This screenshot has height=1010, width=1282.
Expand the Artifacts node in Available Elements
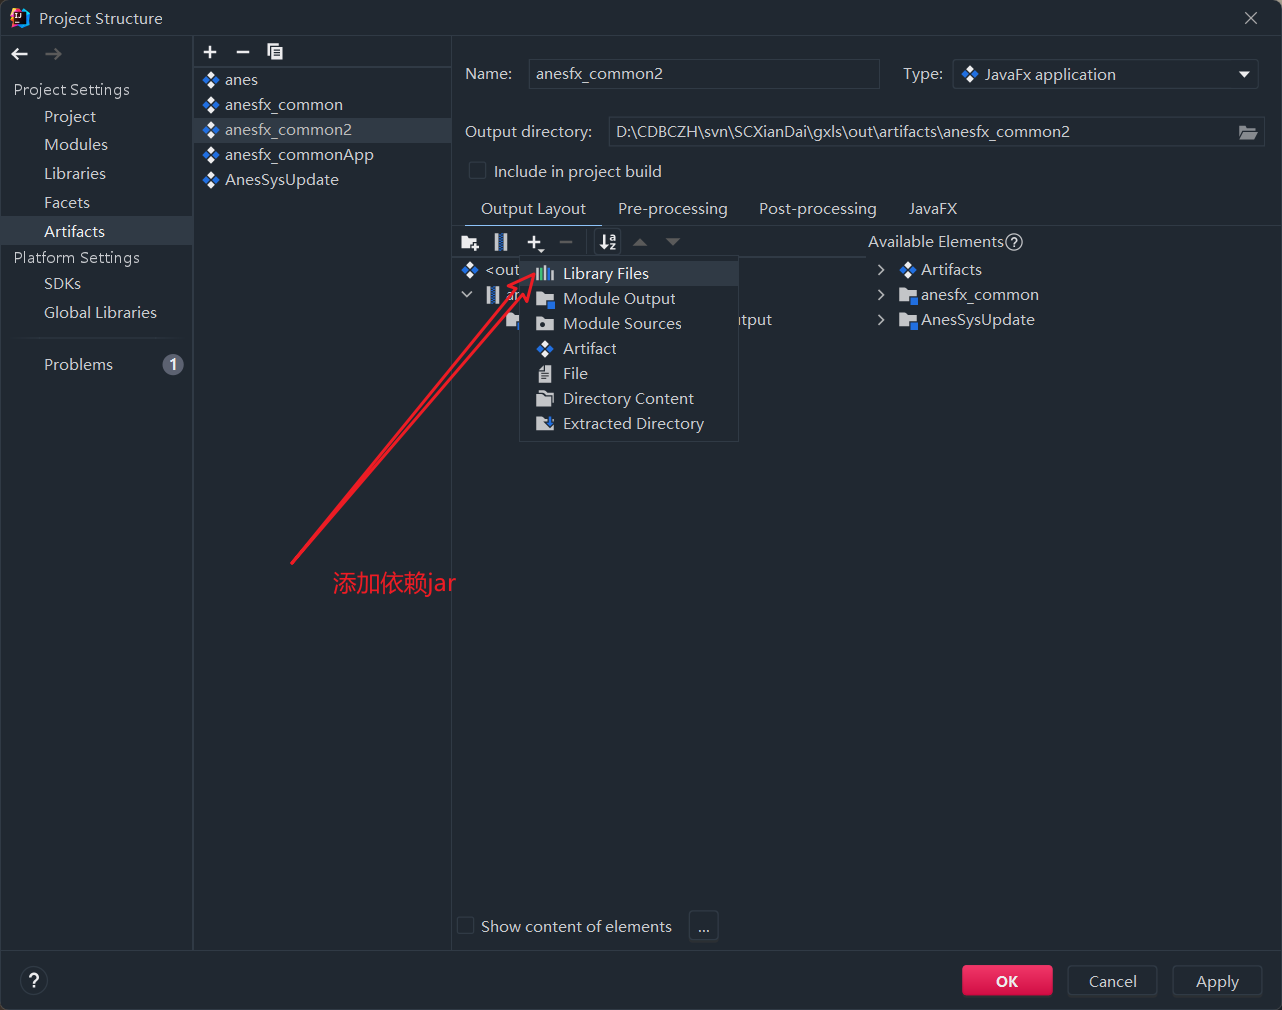coord(881,270)
